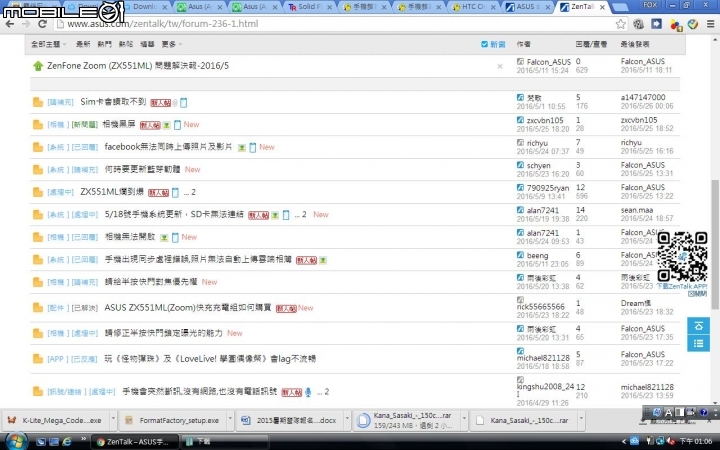Reload the ZenTalk forum page
The height and width of the screenshot is (450, 720).
pos(42,24)
